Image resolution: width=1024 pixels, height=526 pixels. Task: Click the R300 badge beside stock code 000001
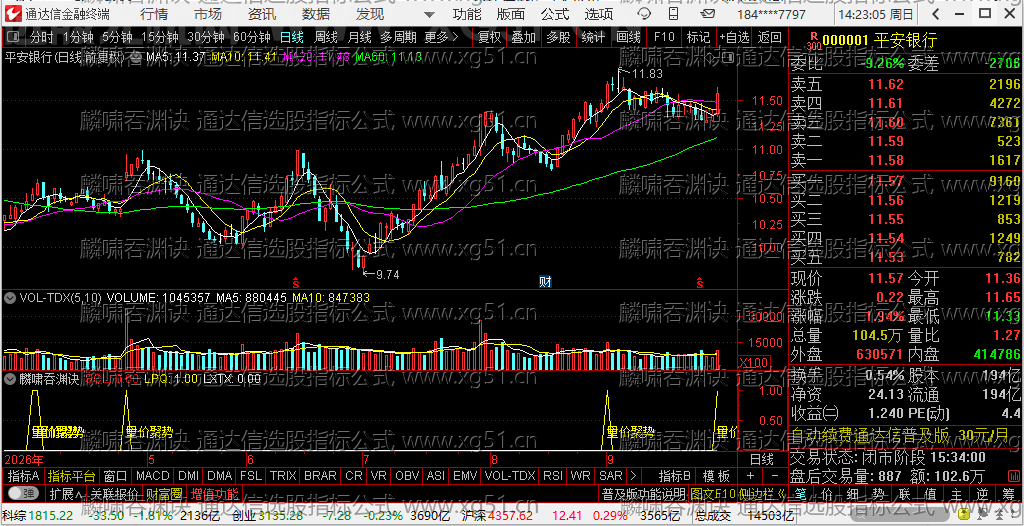pos(812,41)
